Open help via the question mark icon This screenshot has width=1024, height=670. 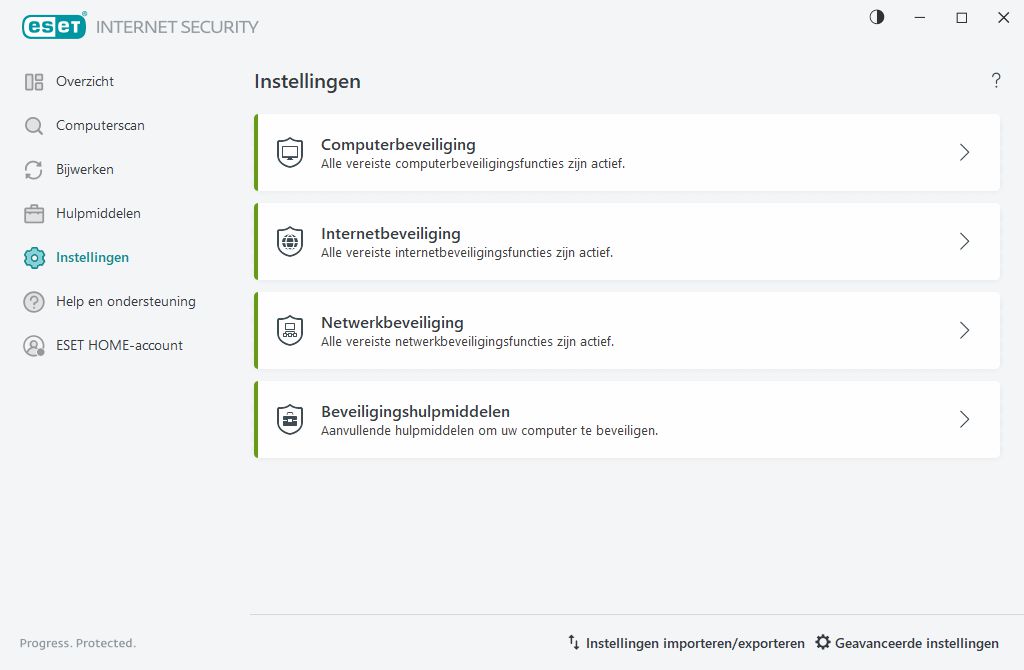click(996, 81)
